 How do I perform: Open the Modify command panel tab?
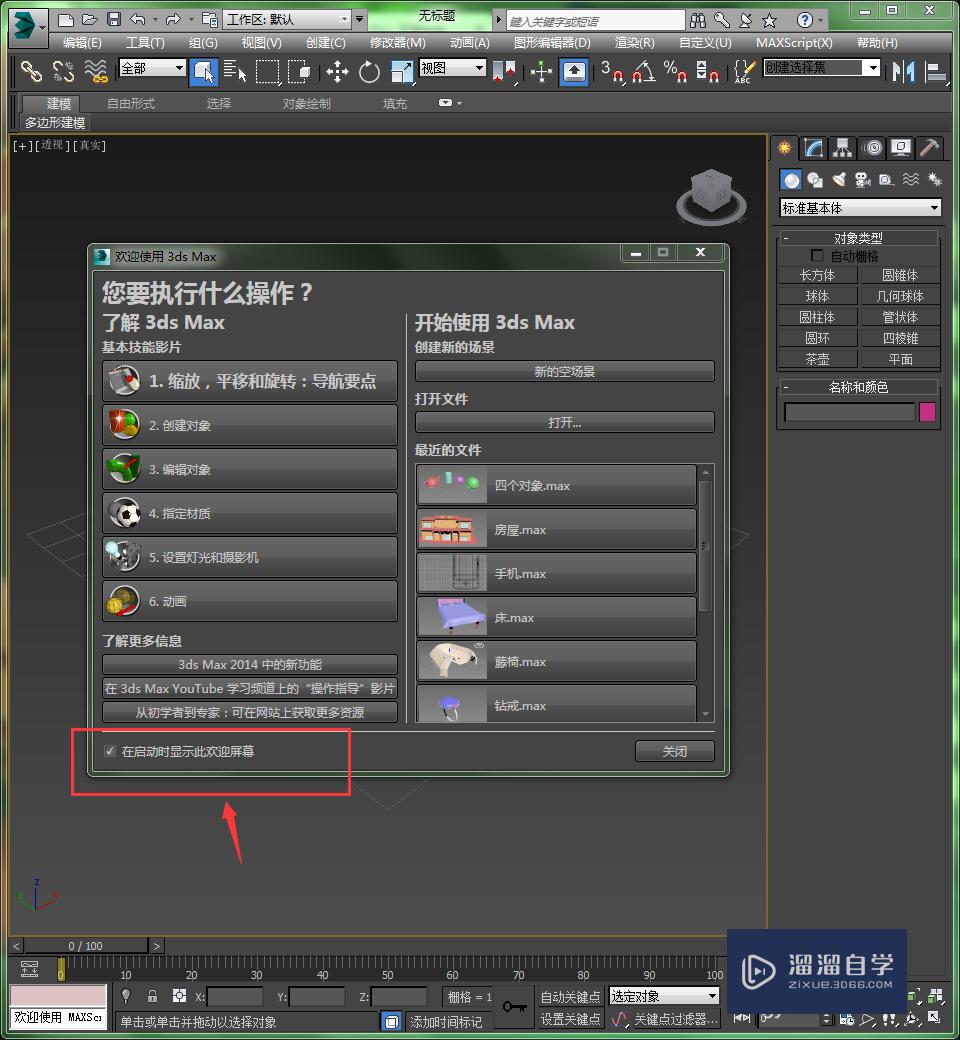(x=813, y=148)
